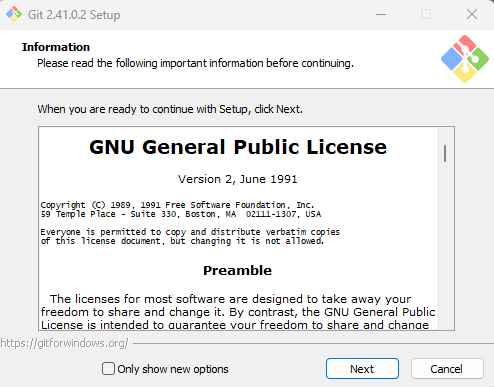Open the https://gitforwindows.org/ link
494x387 pixels.
(64, 343)
